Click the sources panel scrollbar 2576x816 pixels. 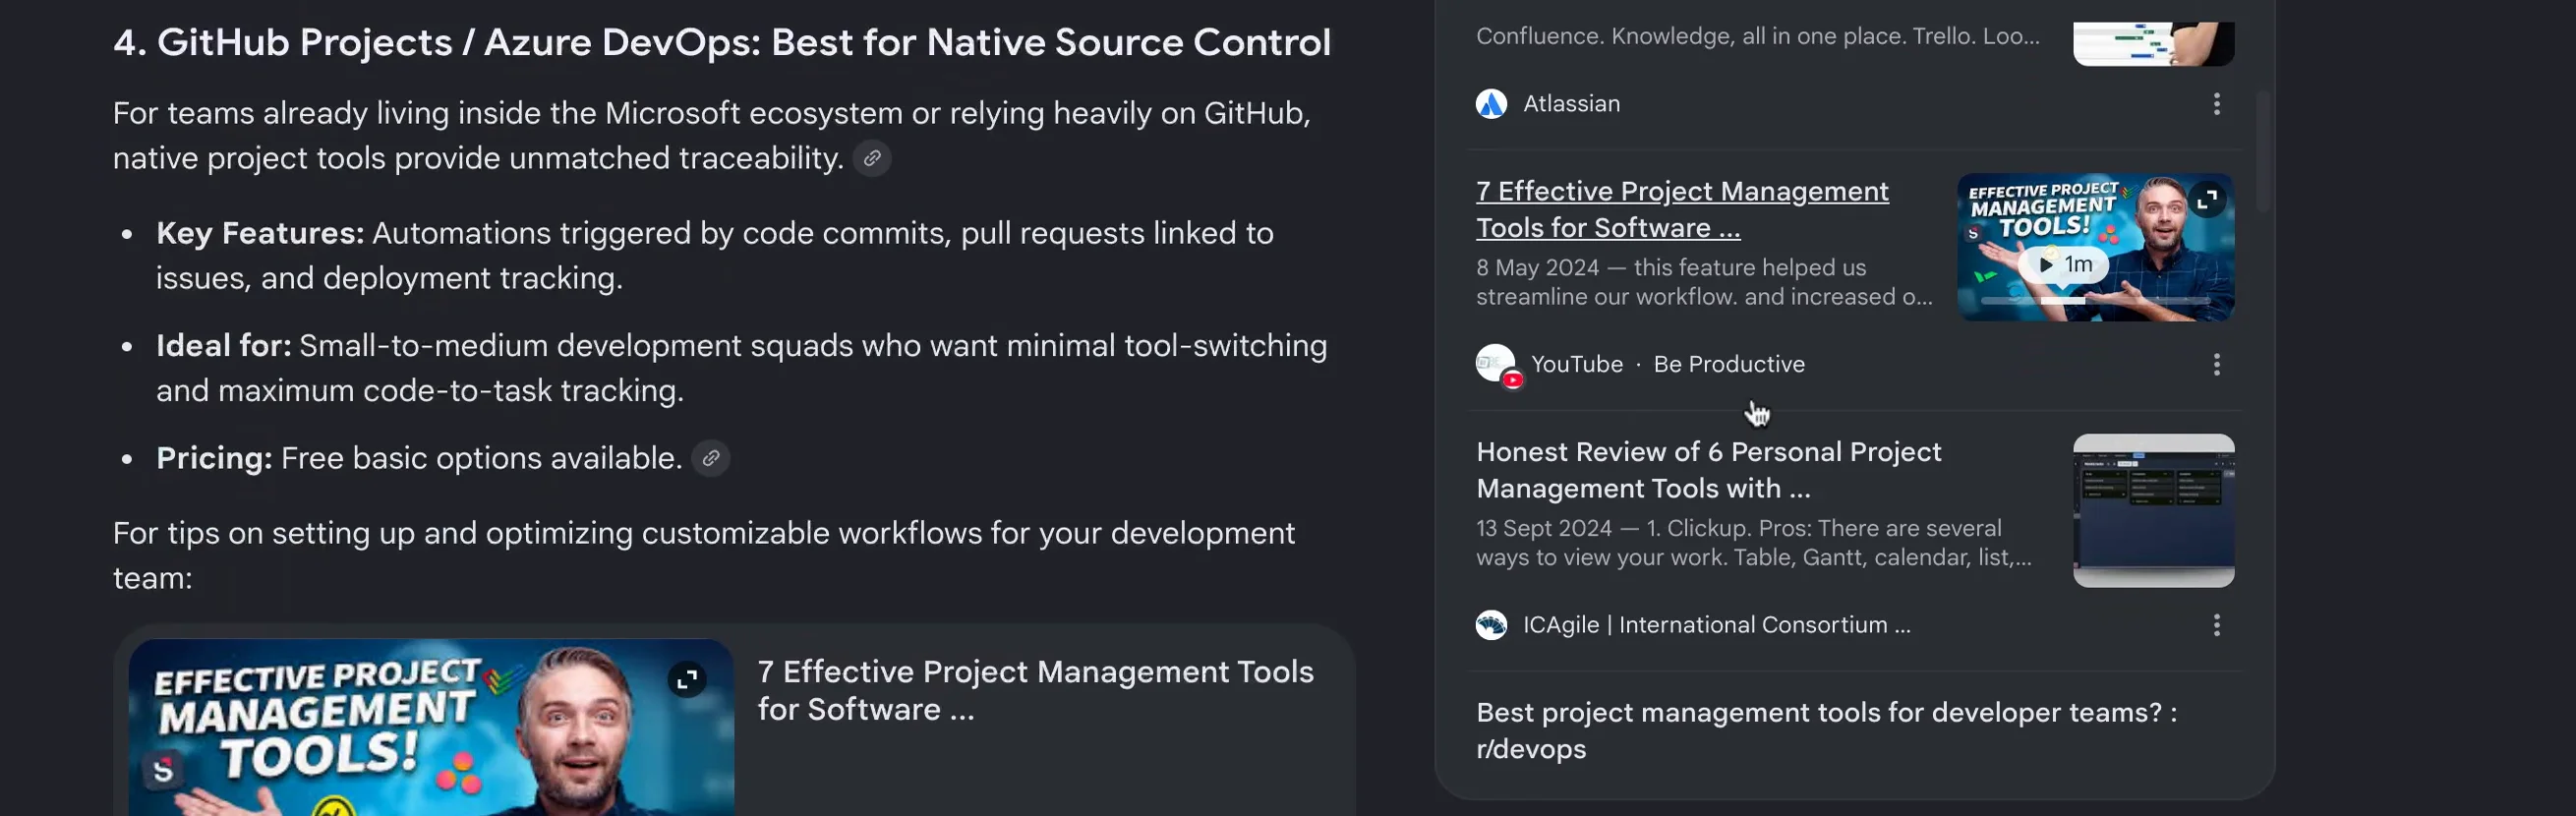tap(2262, 150)
